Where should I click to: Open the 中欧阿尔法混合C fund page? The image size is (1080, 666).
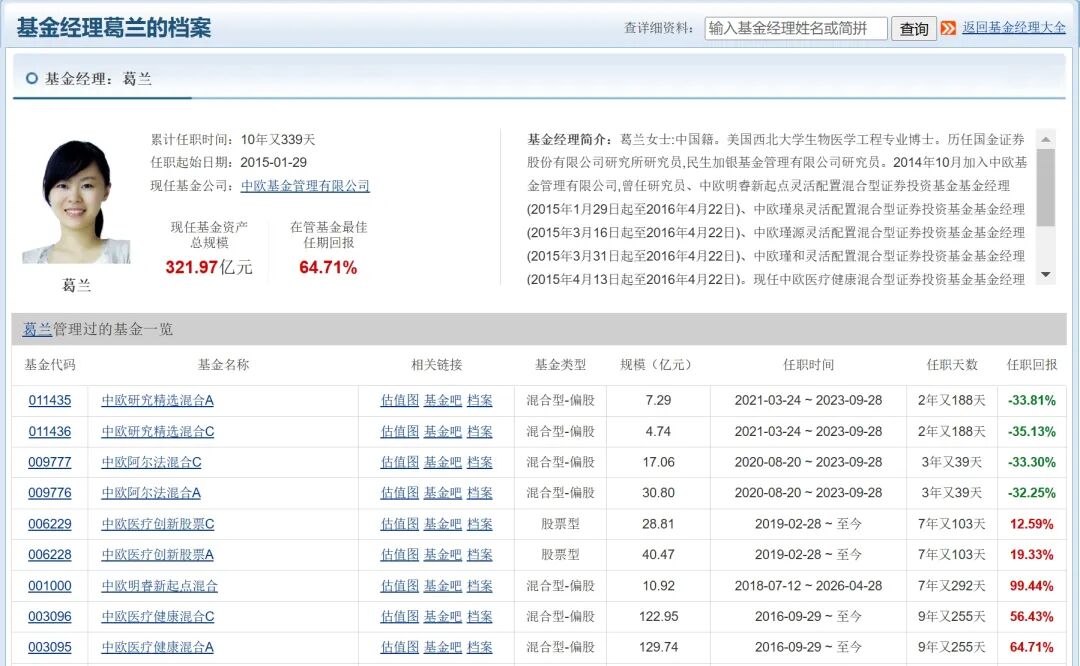point(152,462)
